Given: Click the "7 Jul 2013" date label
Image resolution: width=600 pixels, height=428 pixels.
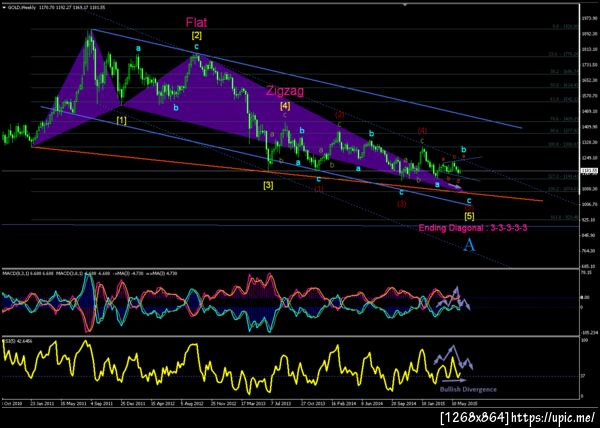Looking at the screenshot, I should [282, 403].
